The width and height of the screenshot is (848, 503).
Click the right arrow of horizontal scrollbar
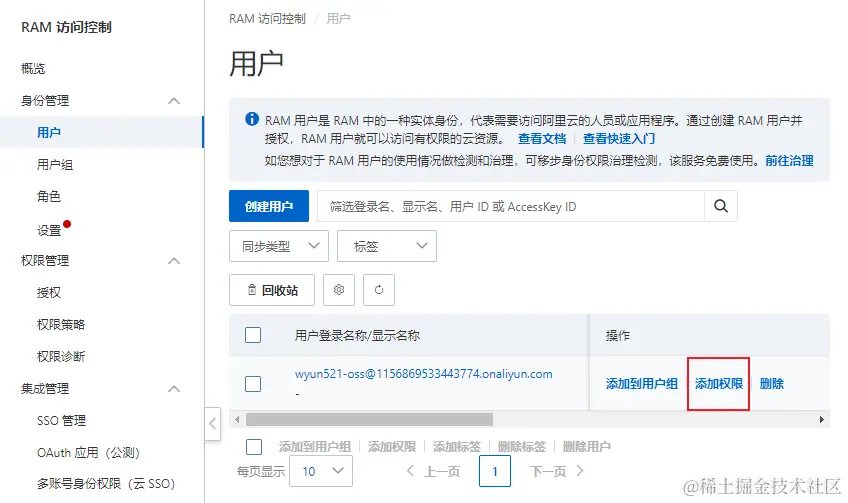[822, 420]
